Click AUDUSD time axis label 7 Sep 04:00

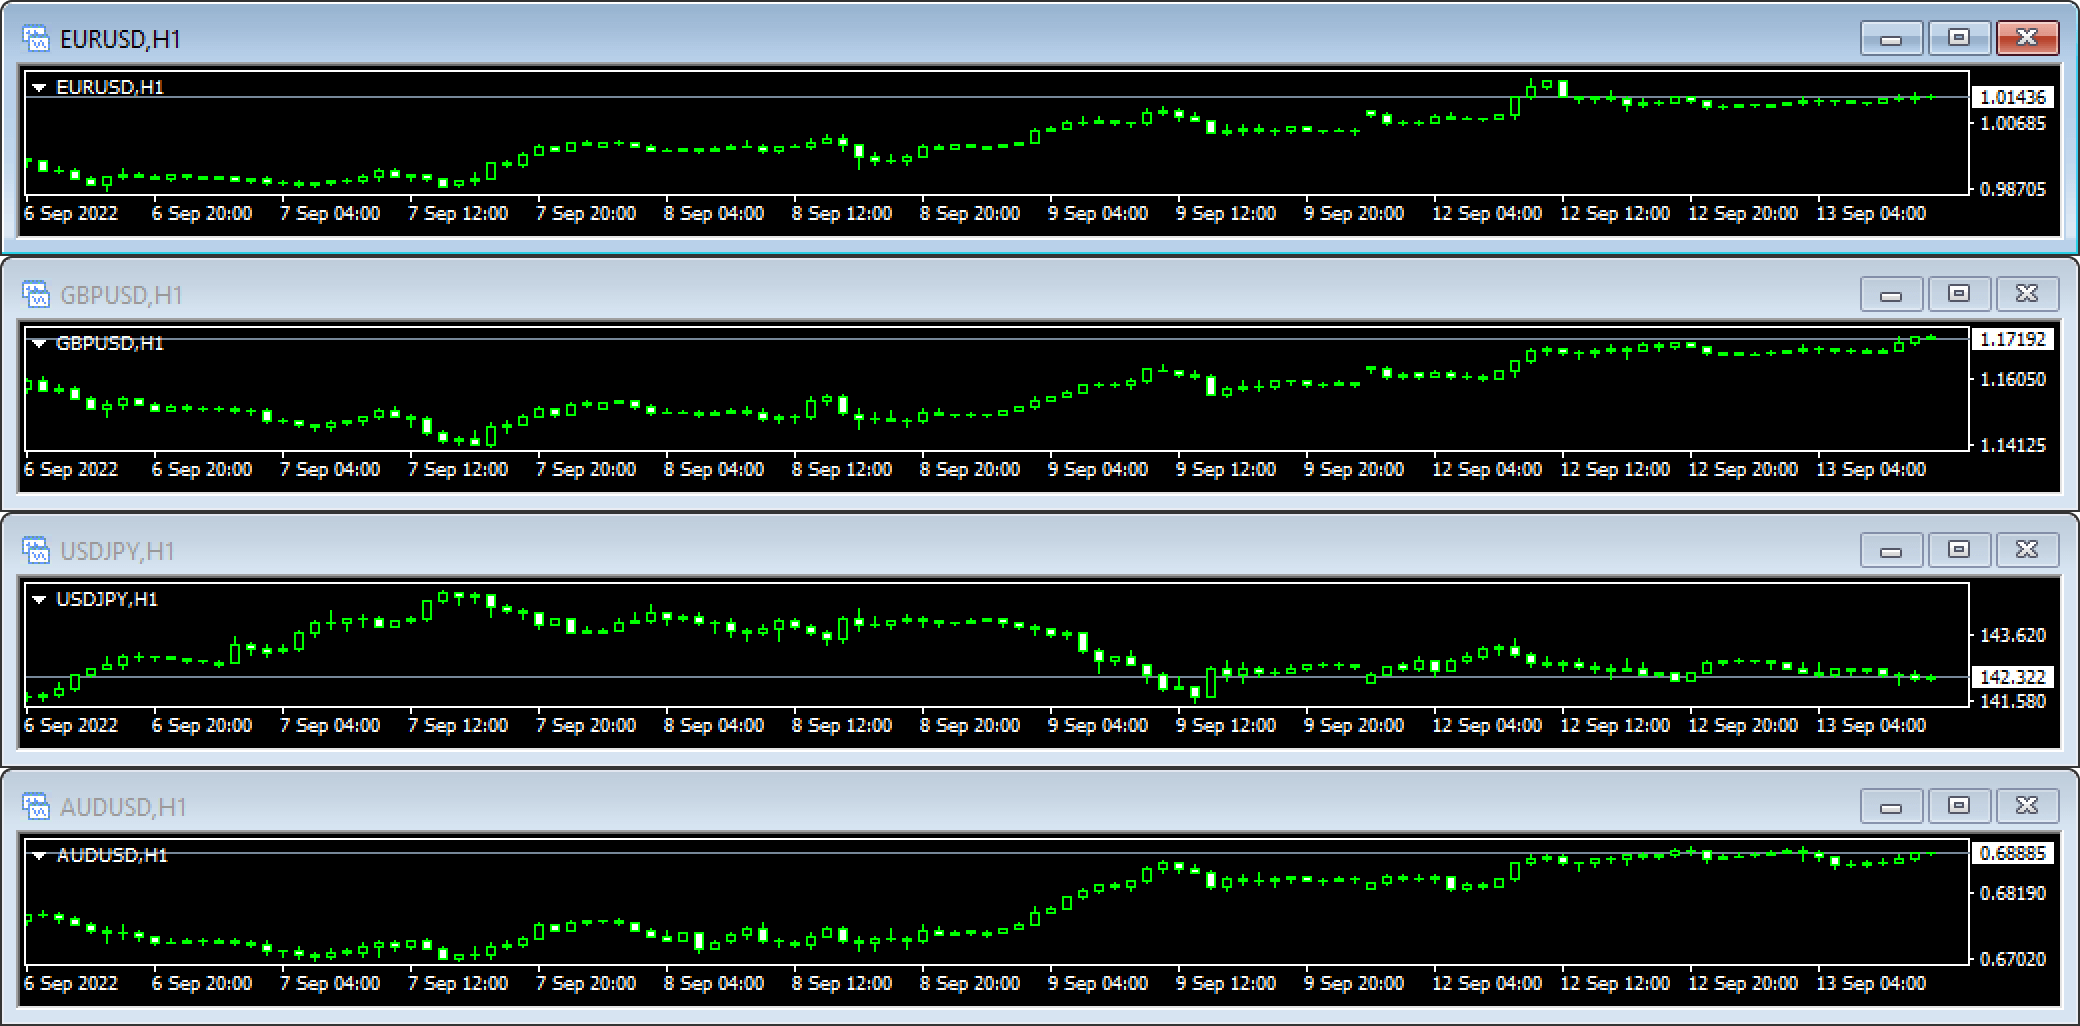pyautogui.click(x=330, y=984)
